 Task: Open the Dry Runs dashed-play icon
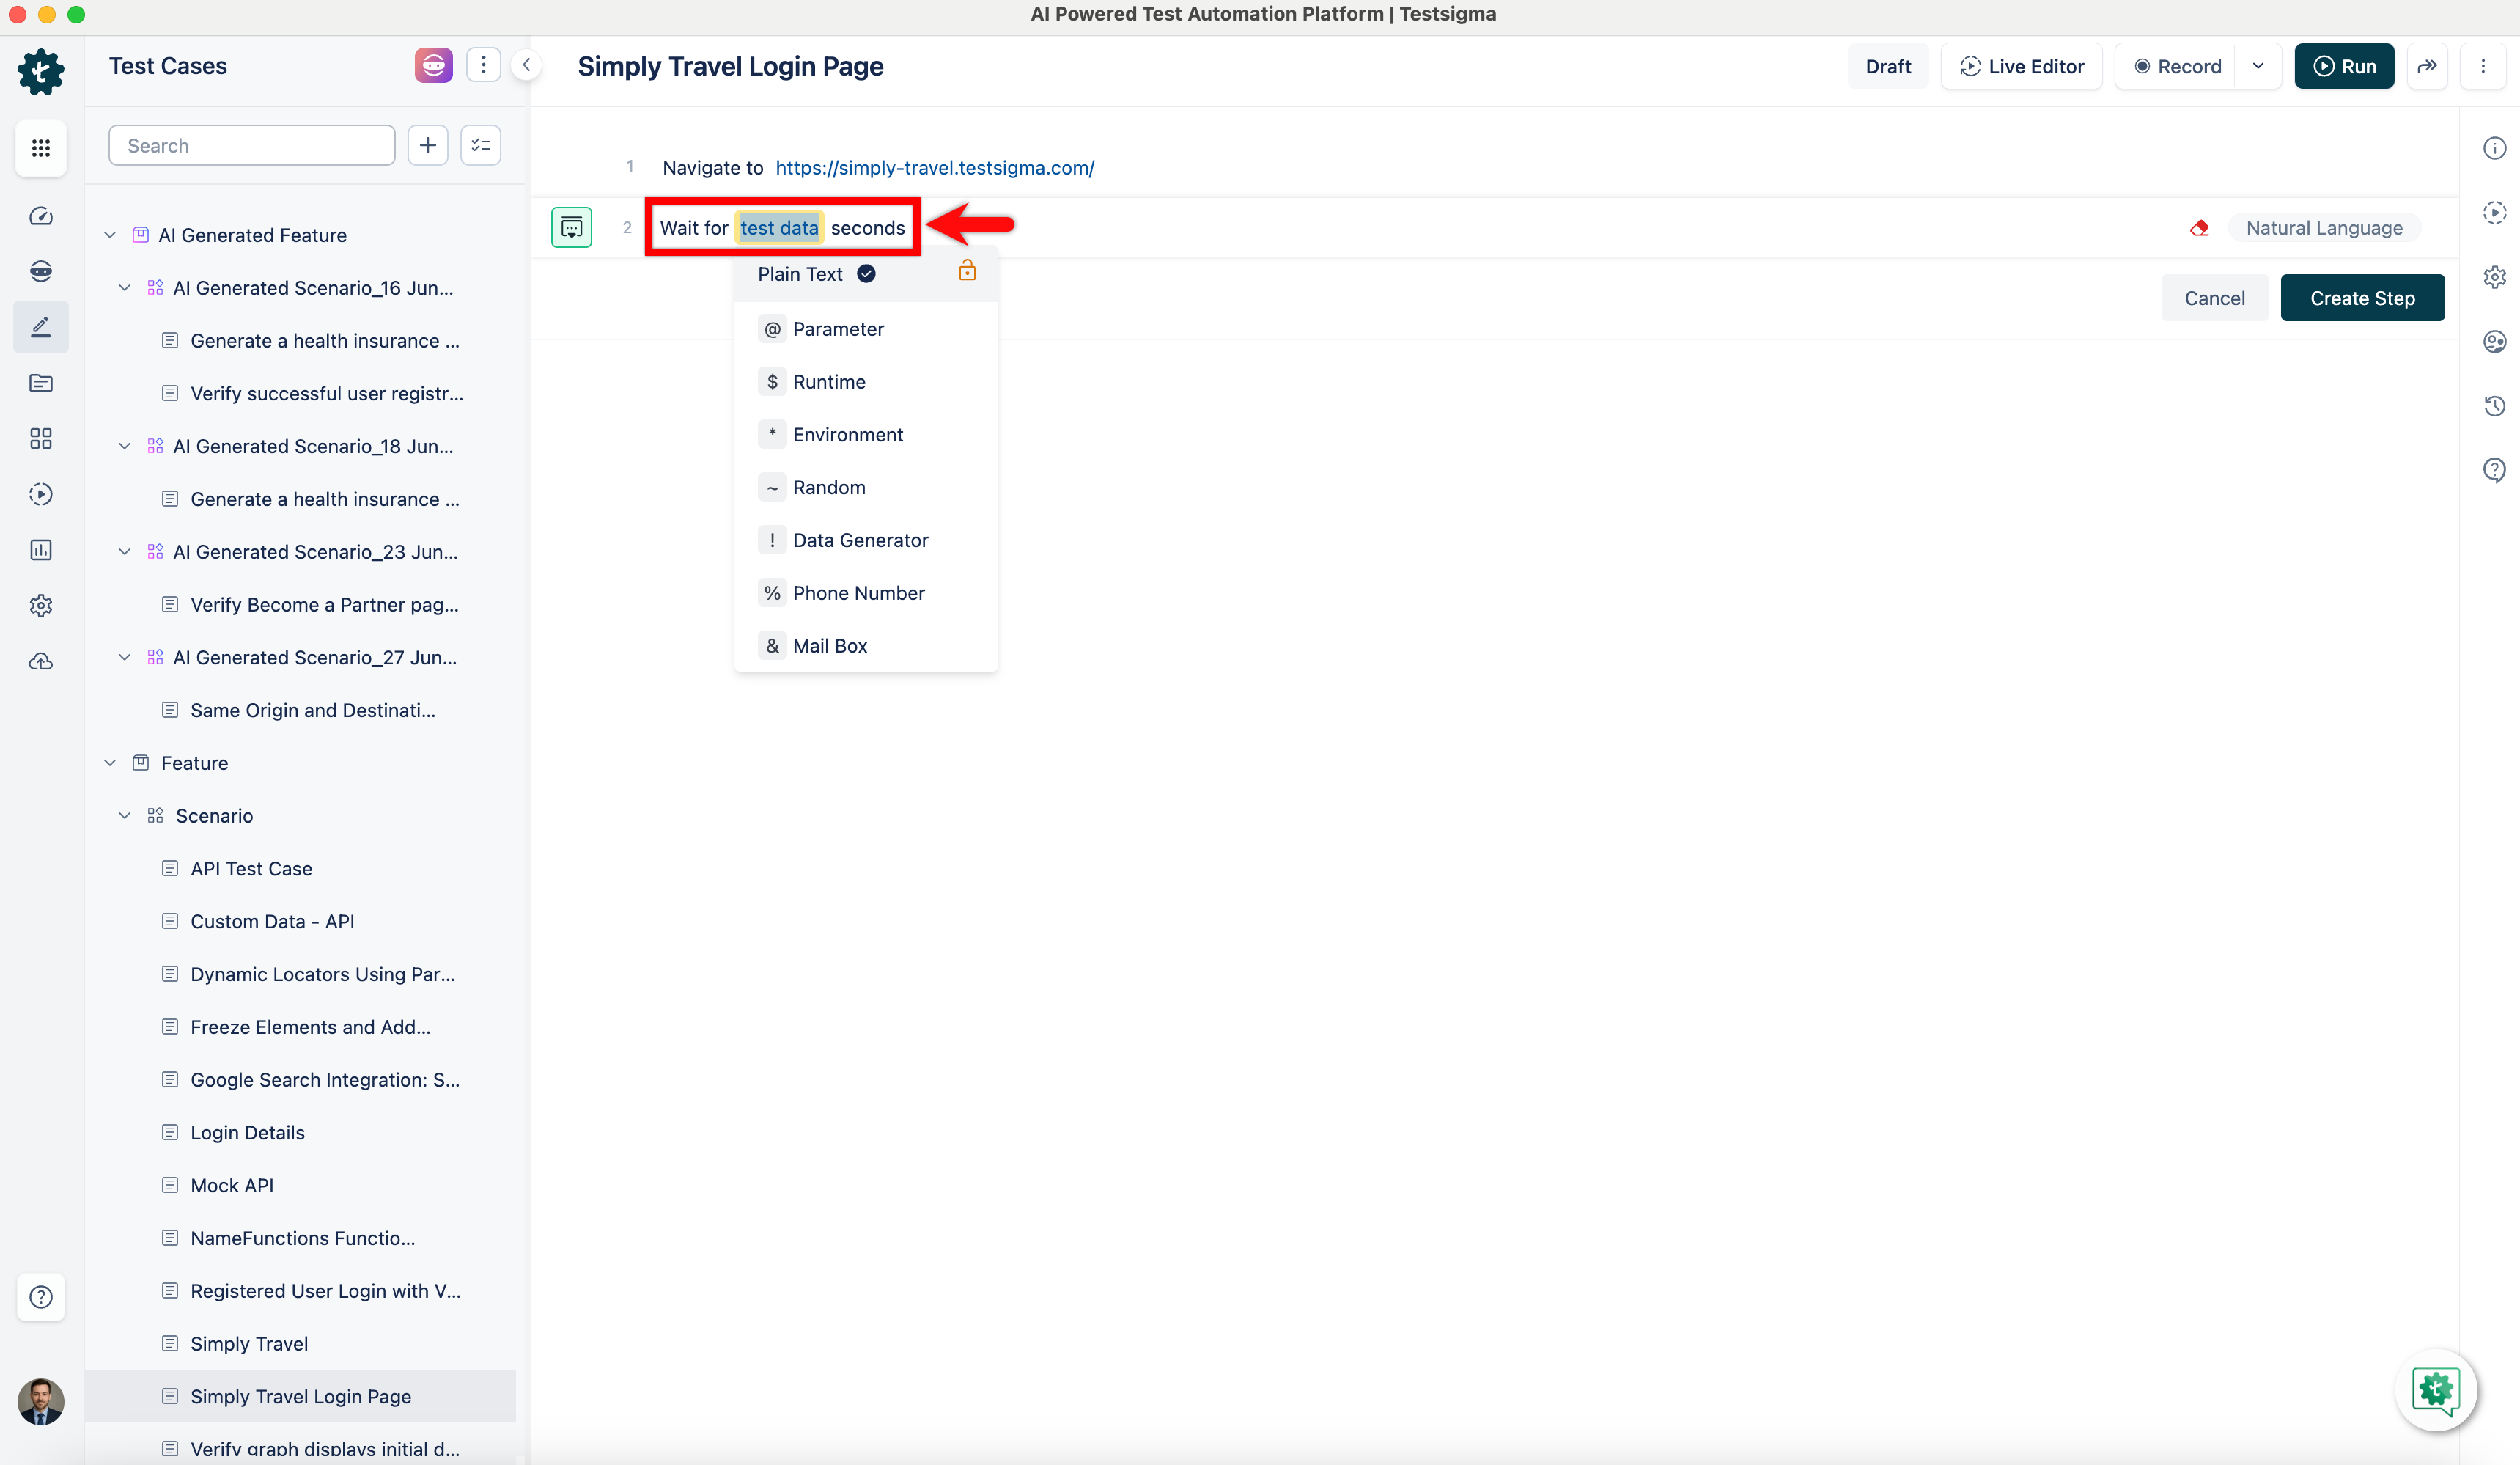(x=41, y=494)
